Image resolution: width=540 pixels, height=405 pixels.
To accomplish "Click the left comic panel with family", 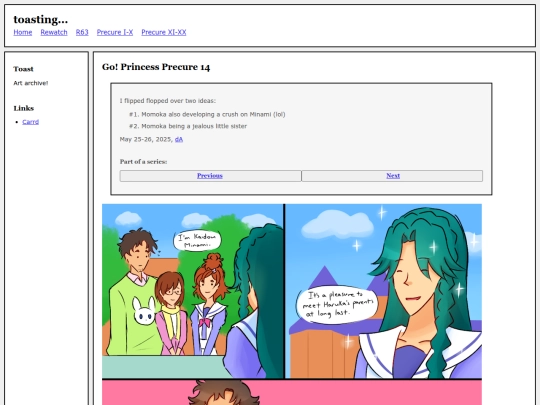I will click(x=193, y=291).
